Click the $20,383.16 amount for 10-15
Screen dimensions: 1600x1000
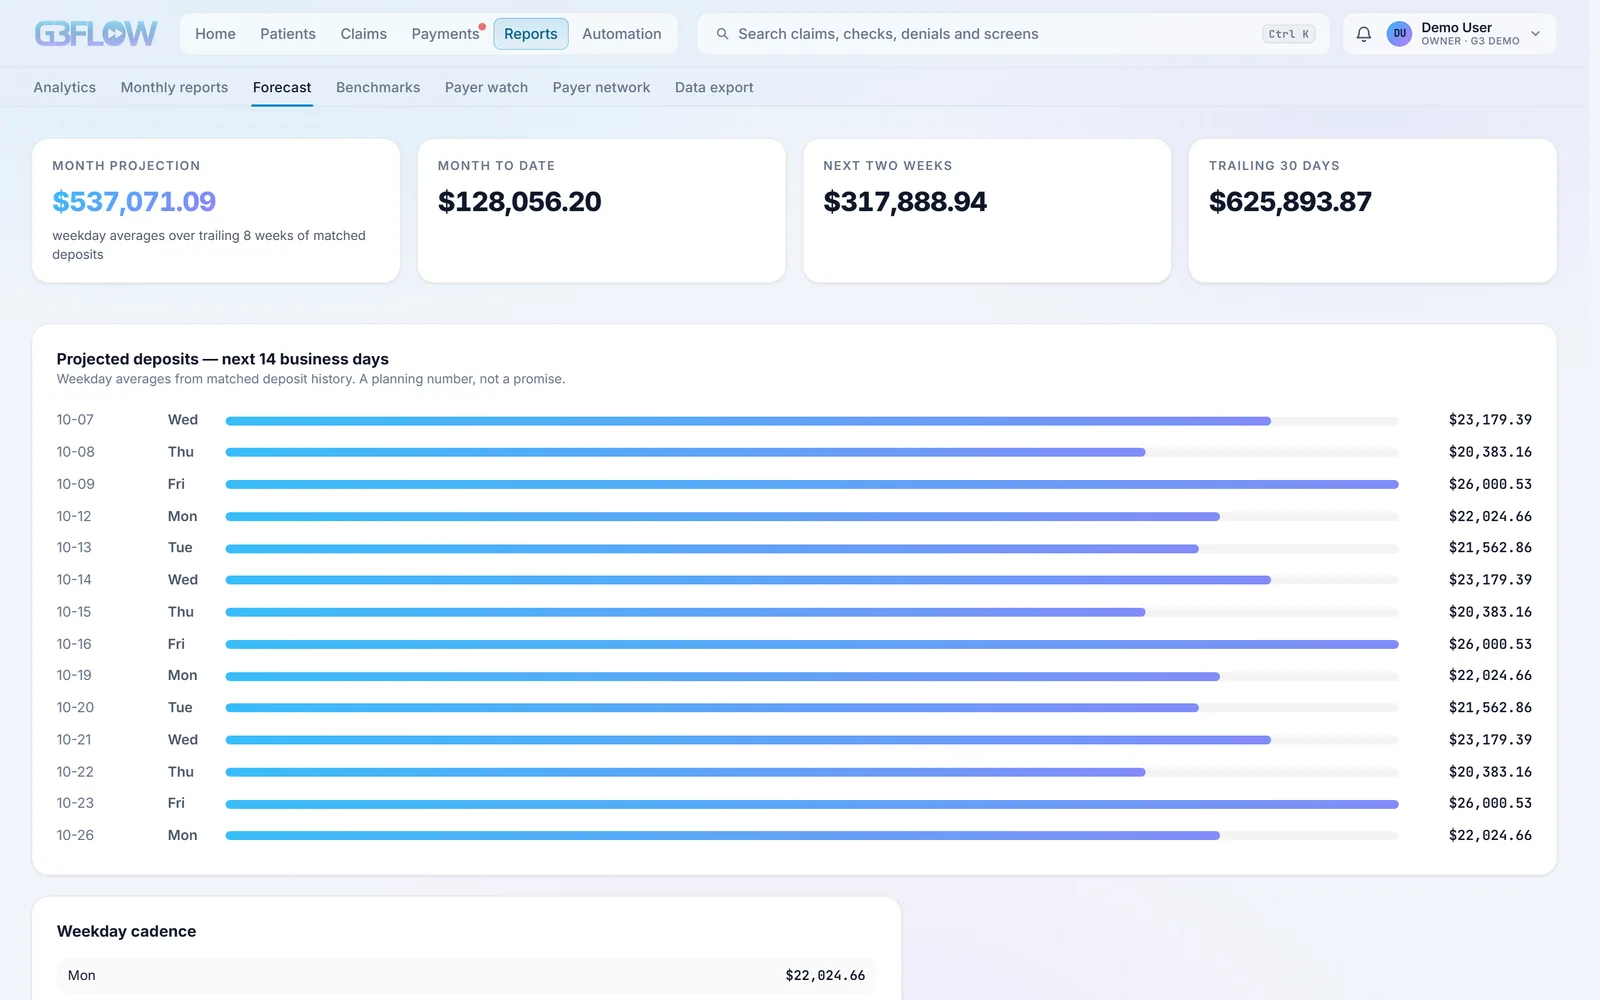(1490, 612)
